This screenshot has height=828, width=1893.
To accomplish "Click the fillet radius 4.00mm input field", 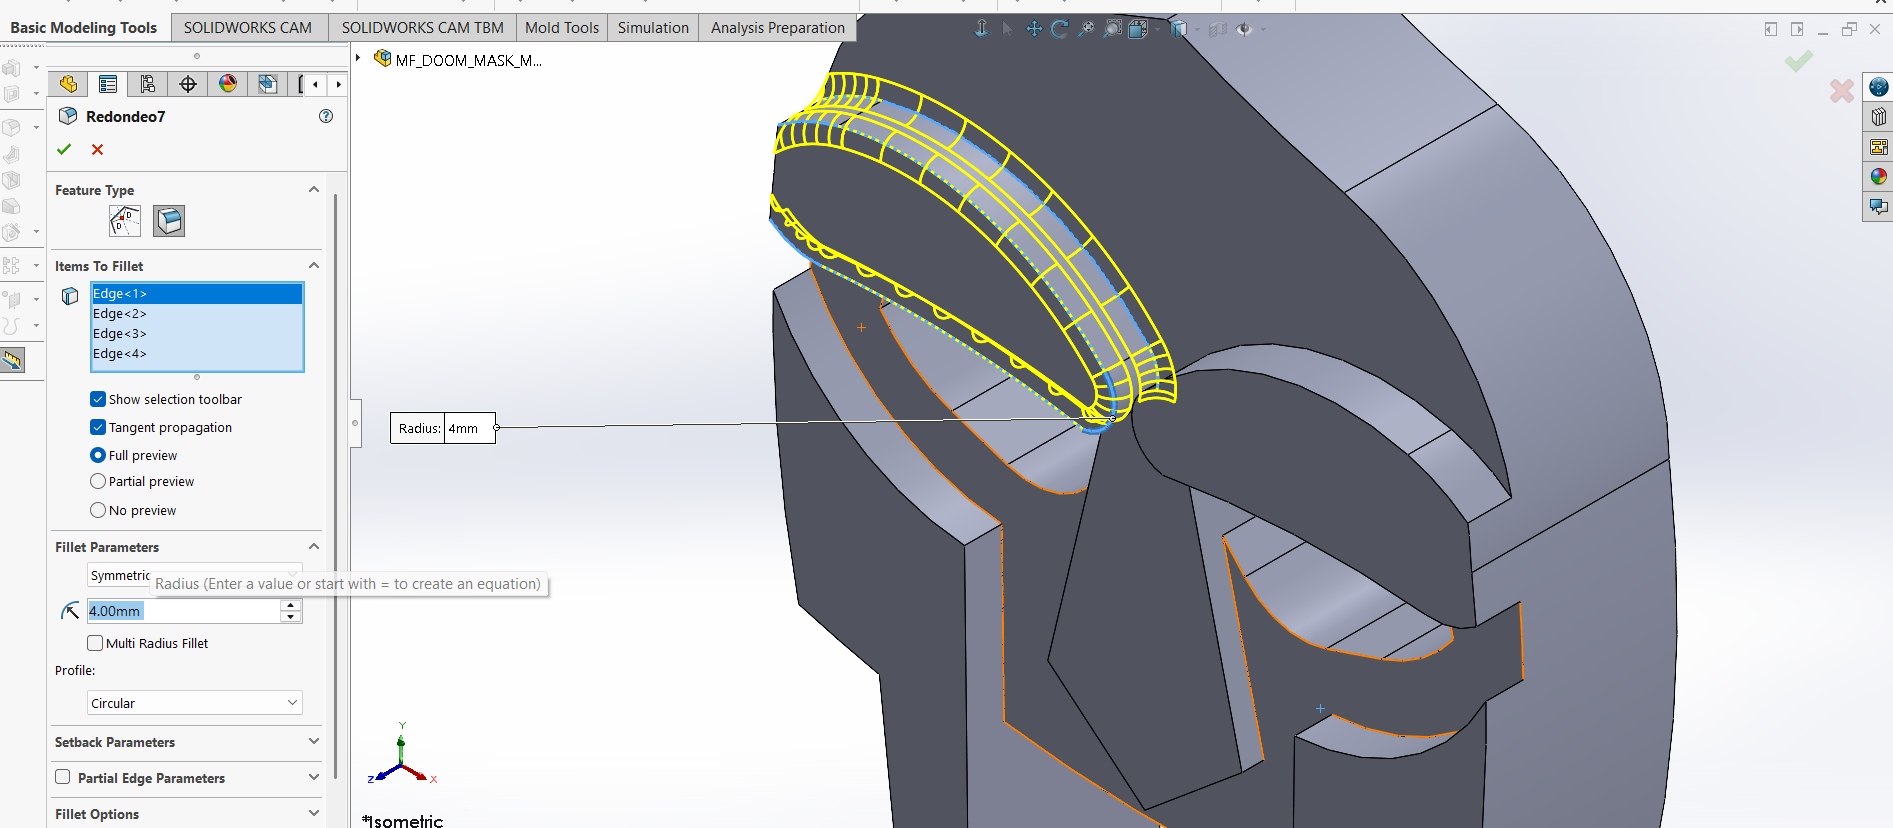I will pyautogui.click(x=184, y=611).
